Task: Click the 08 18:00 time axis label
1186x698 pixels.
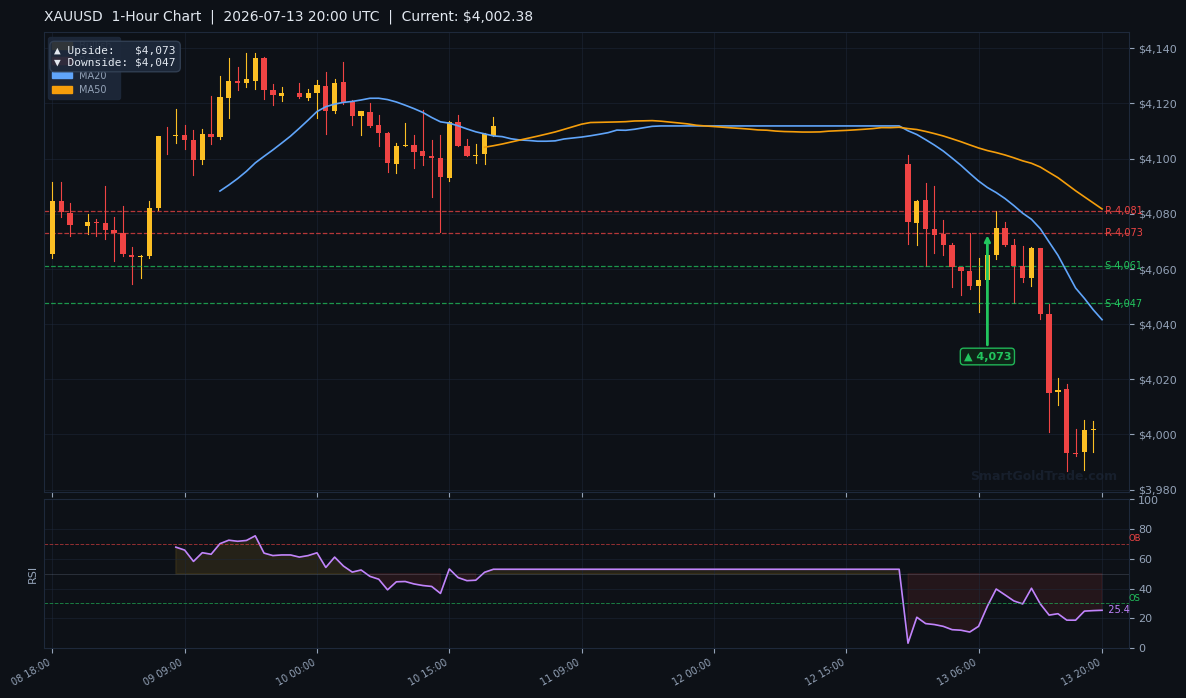Action: (32, 671)
